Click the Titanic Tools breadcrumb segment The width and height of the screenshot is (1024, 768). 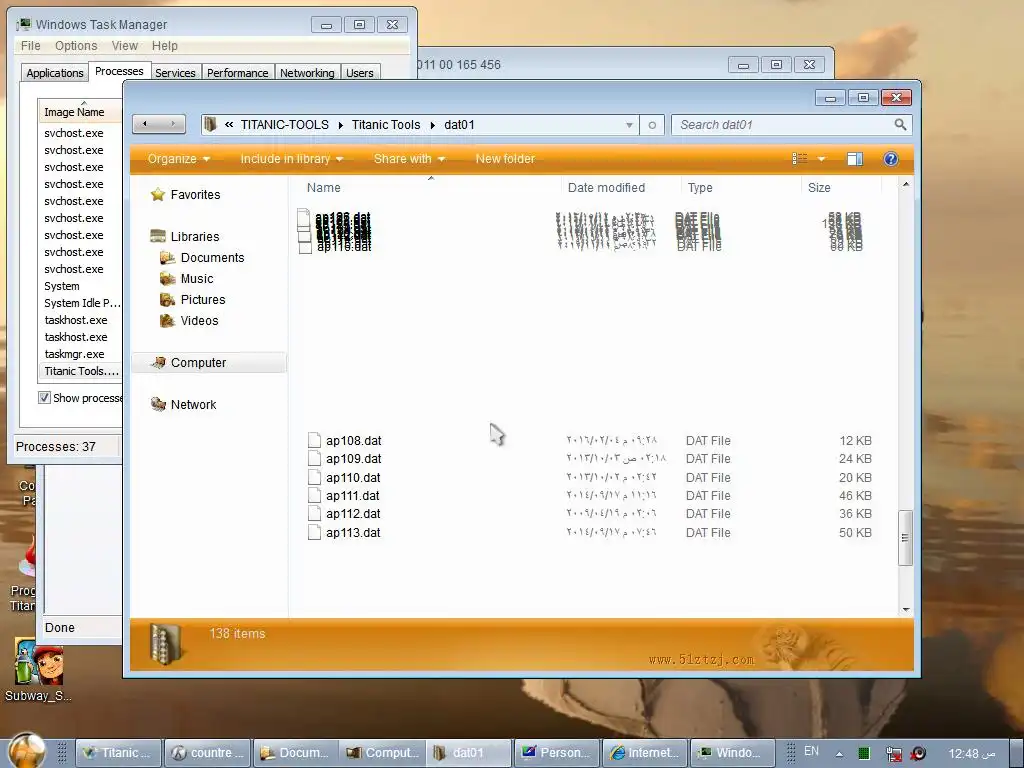386,125
